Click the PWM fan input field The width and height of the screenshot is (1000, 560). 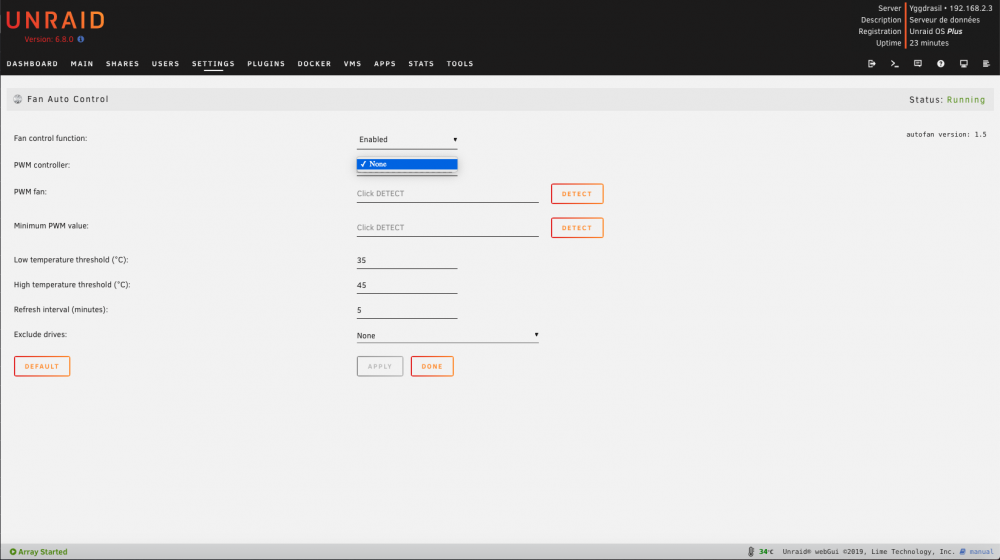point(447,194)
